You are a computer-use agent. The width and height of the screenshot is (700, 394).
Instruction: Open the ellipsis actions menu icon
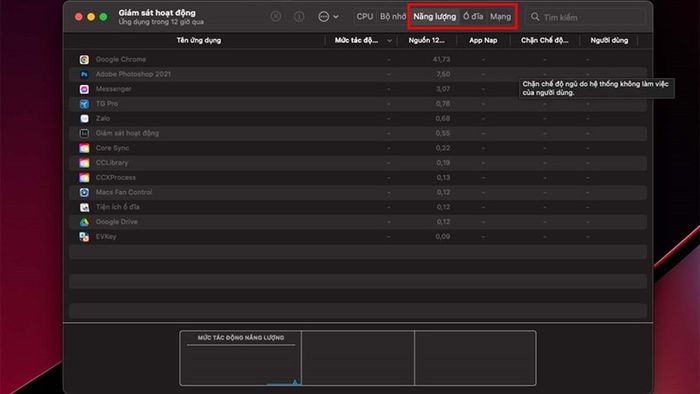[324, 17]
